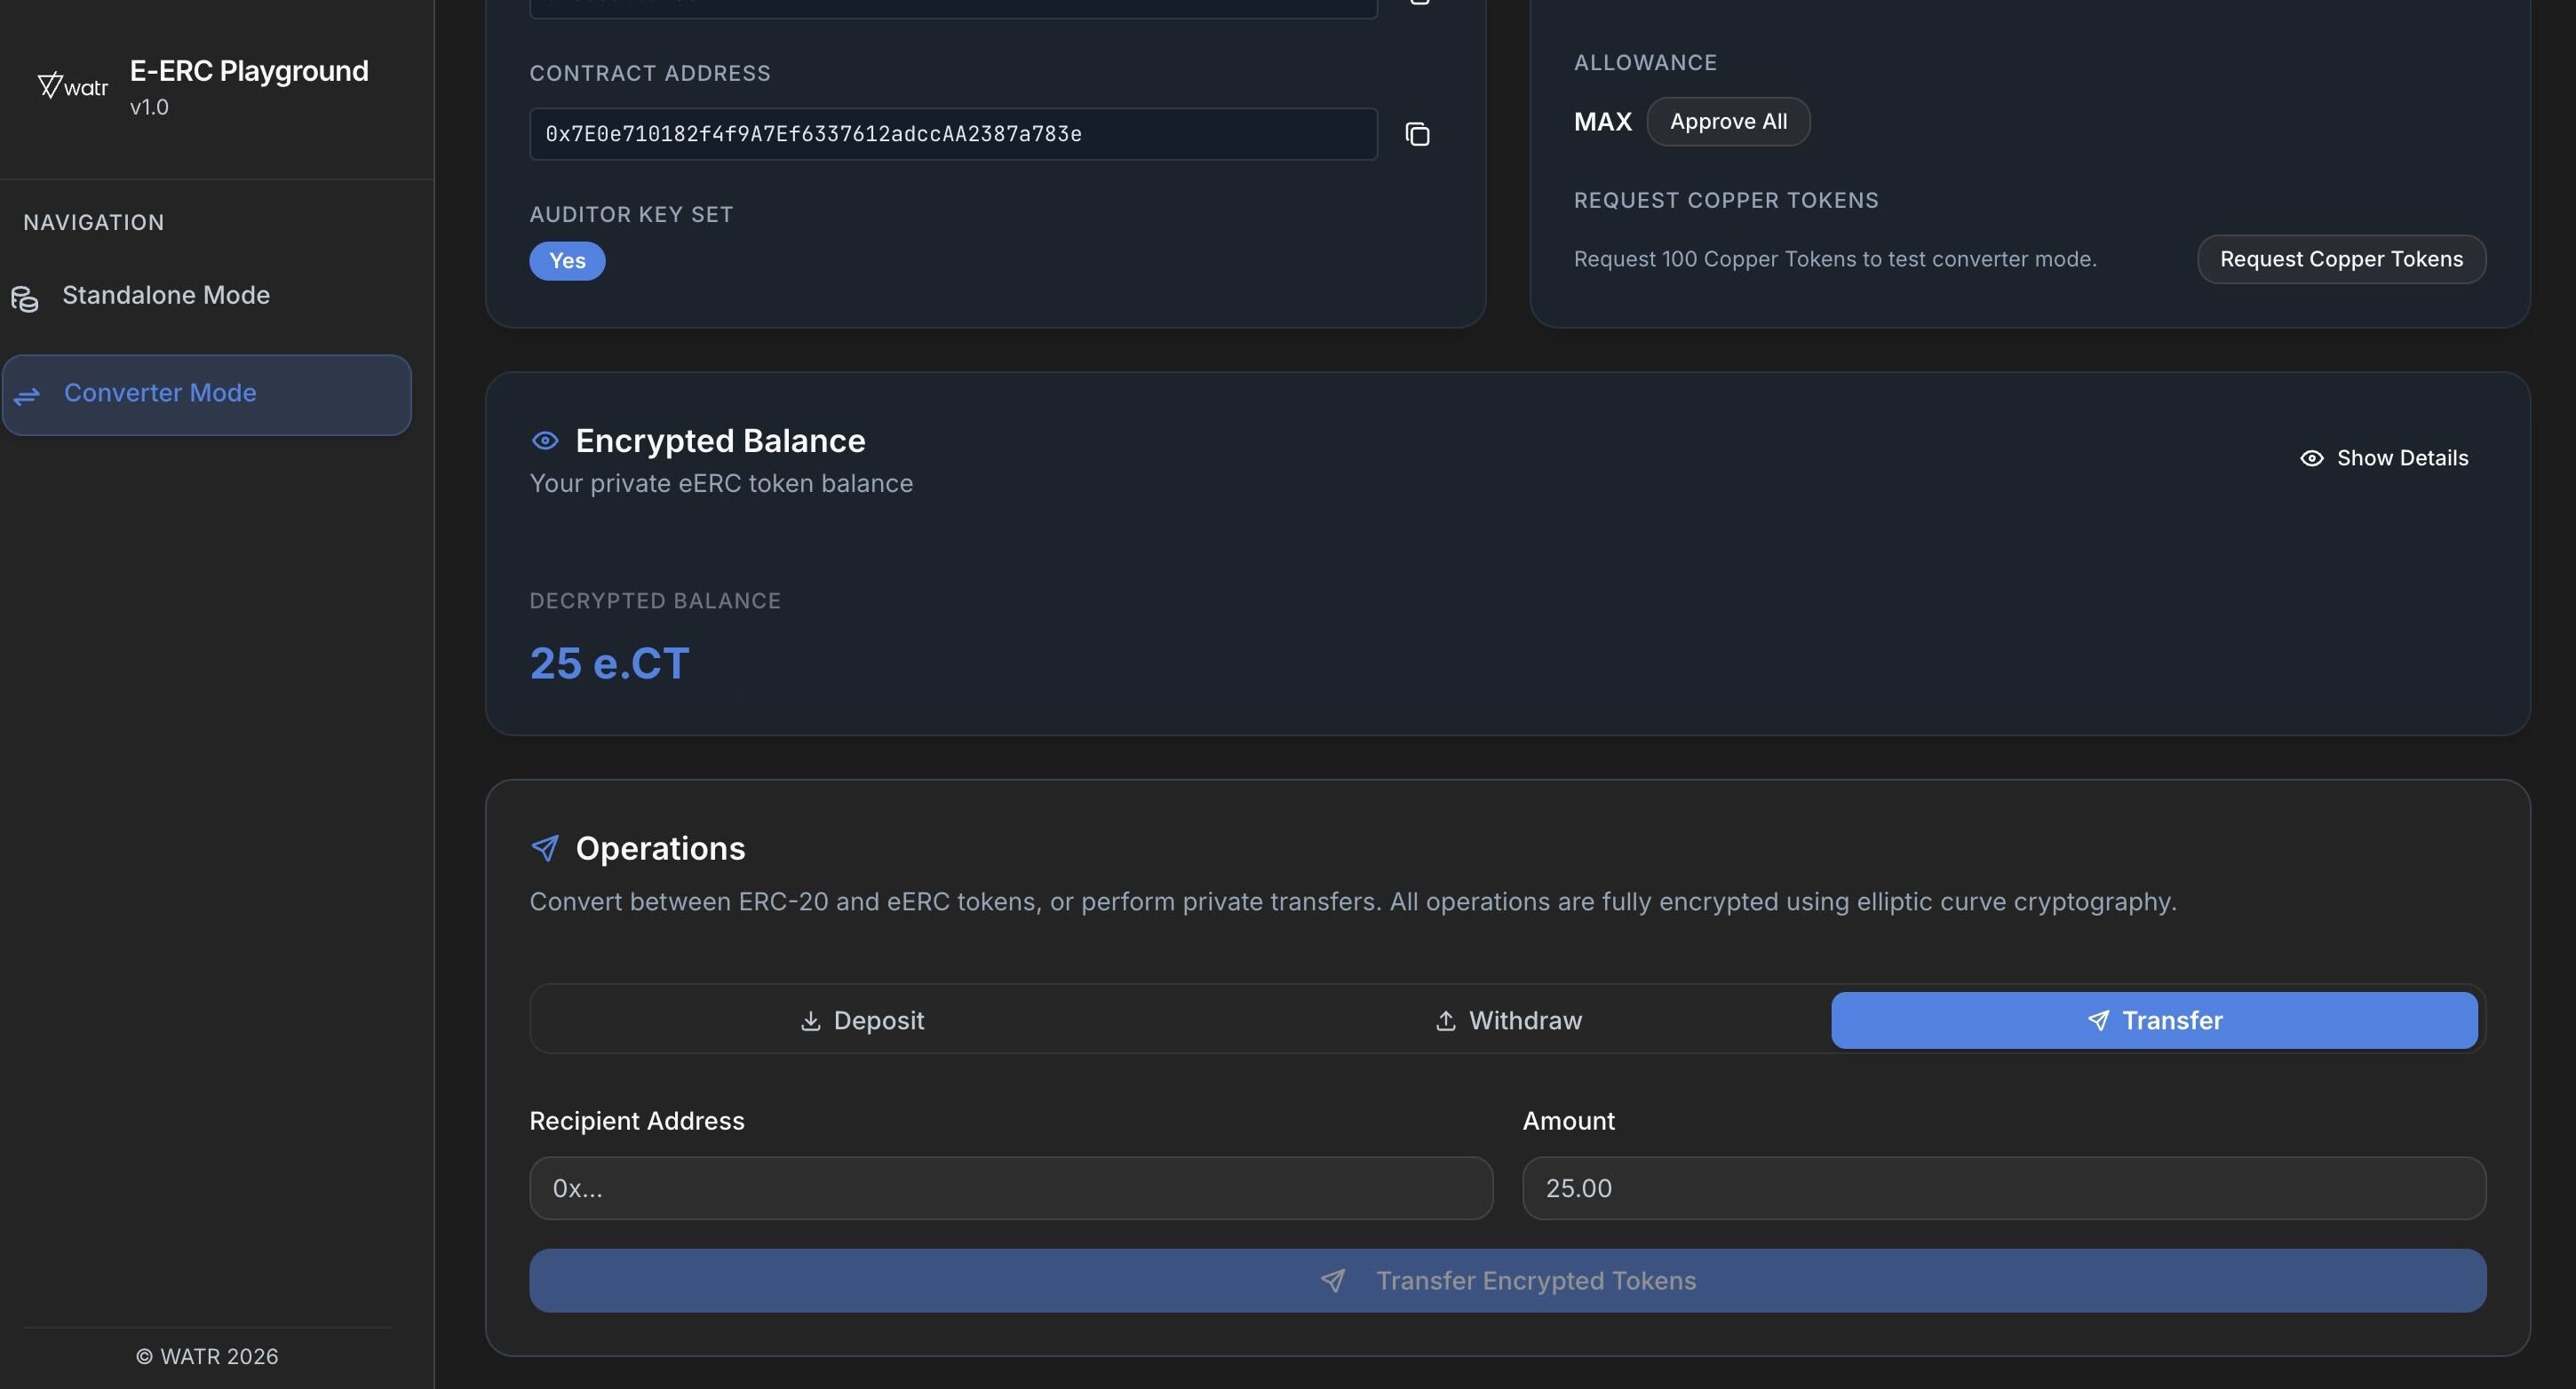
Task: Toggle Show Details for Encrypted Balance
Action: coord(2384,457)
